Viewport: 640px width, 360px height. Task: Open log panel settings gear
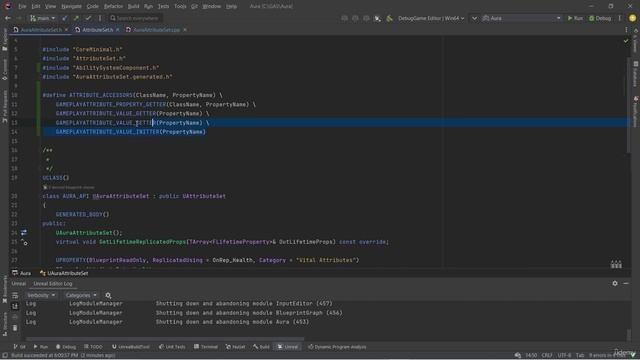coord(615,283)
